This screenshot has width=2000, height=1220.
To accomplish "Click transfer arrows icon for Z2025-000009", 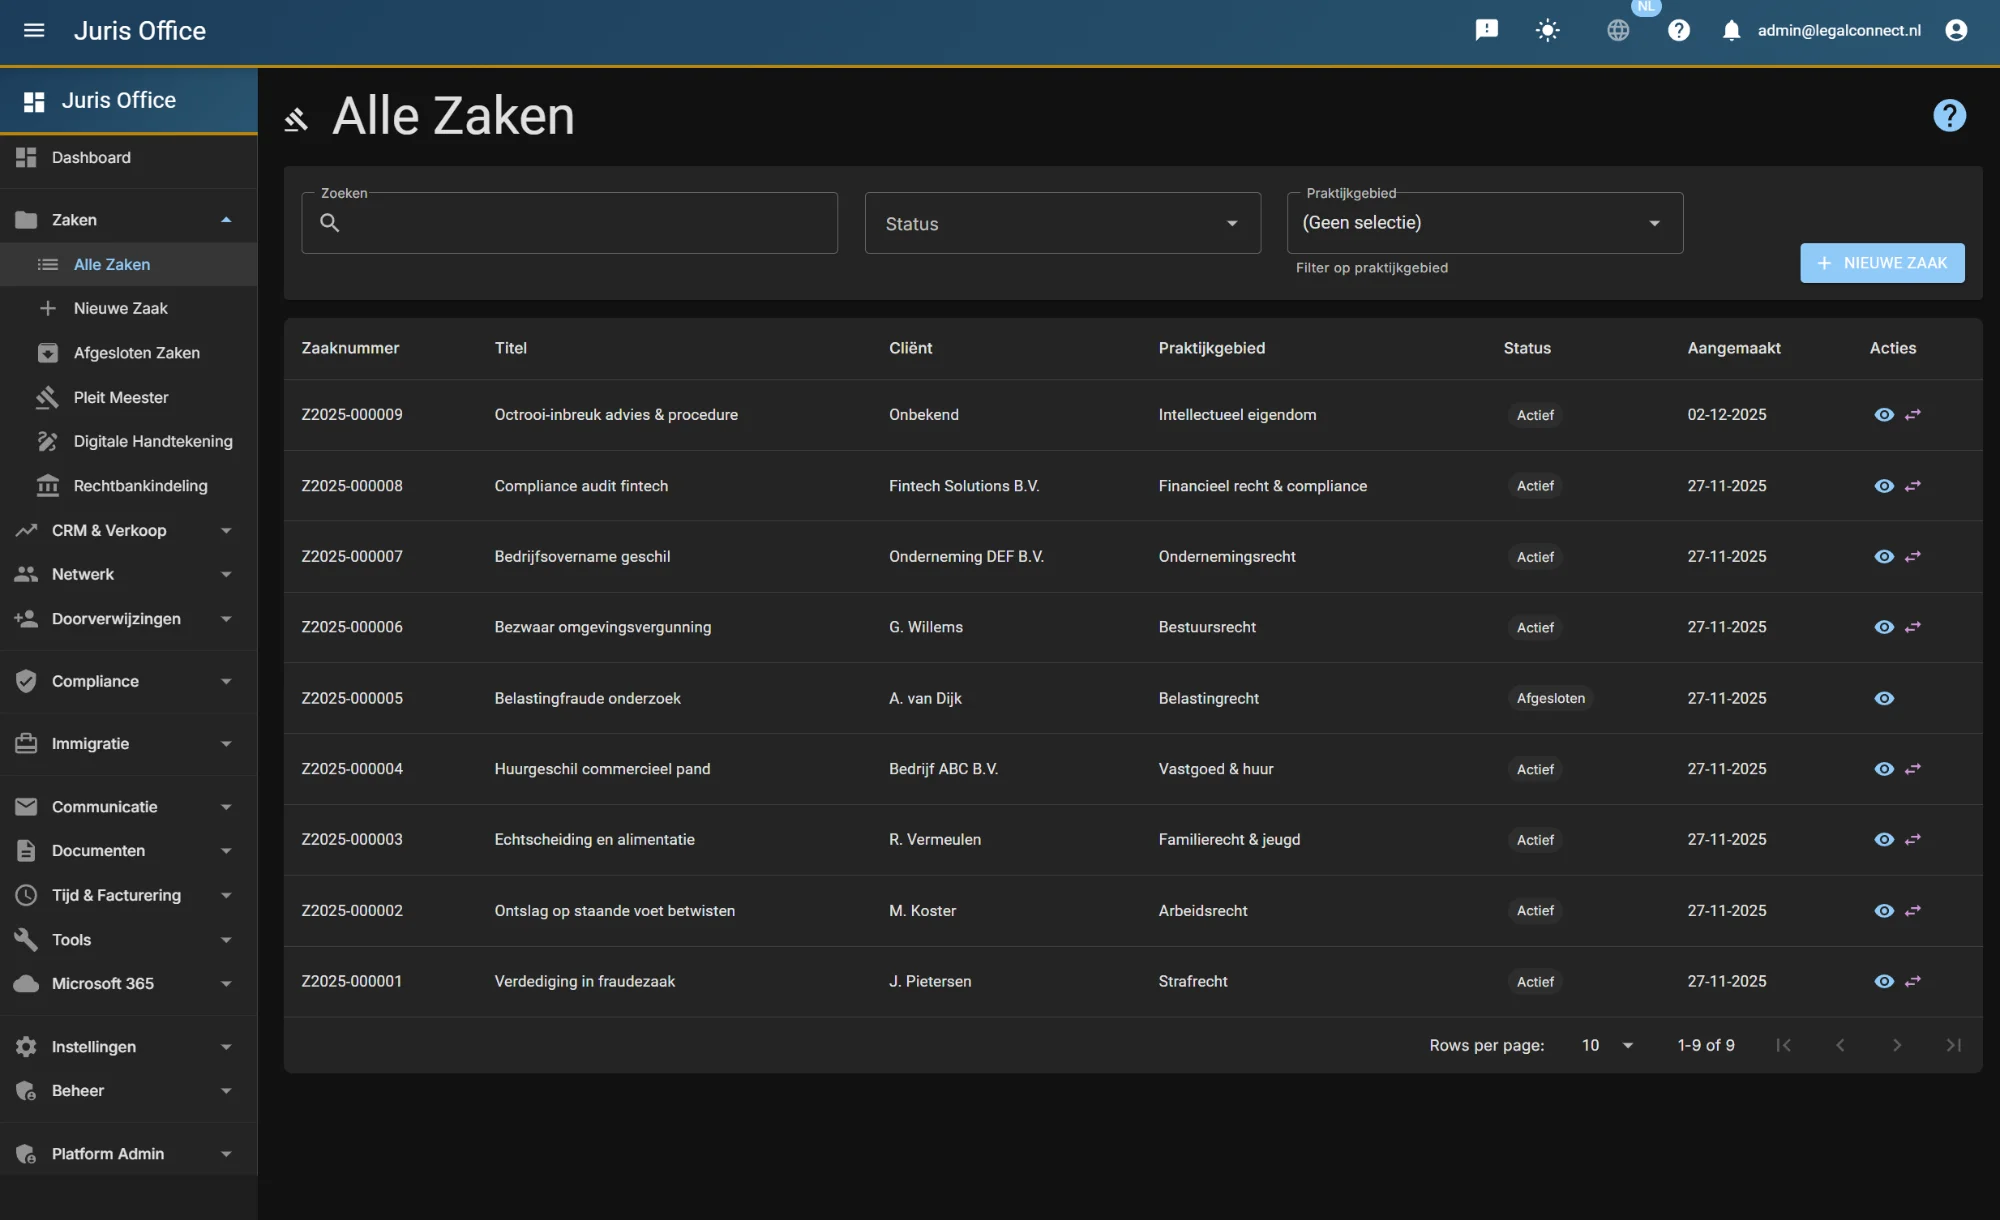I will click(1913, 415).
